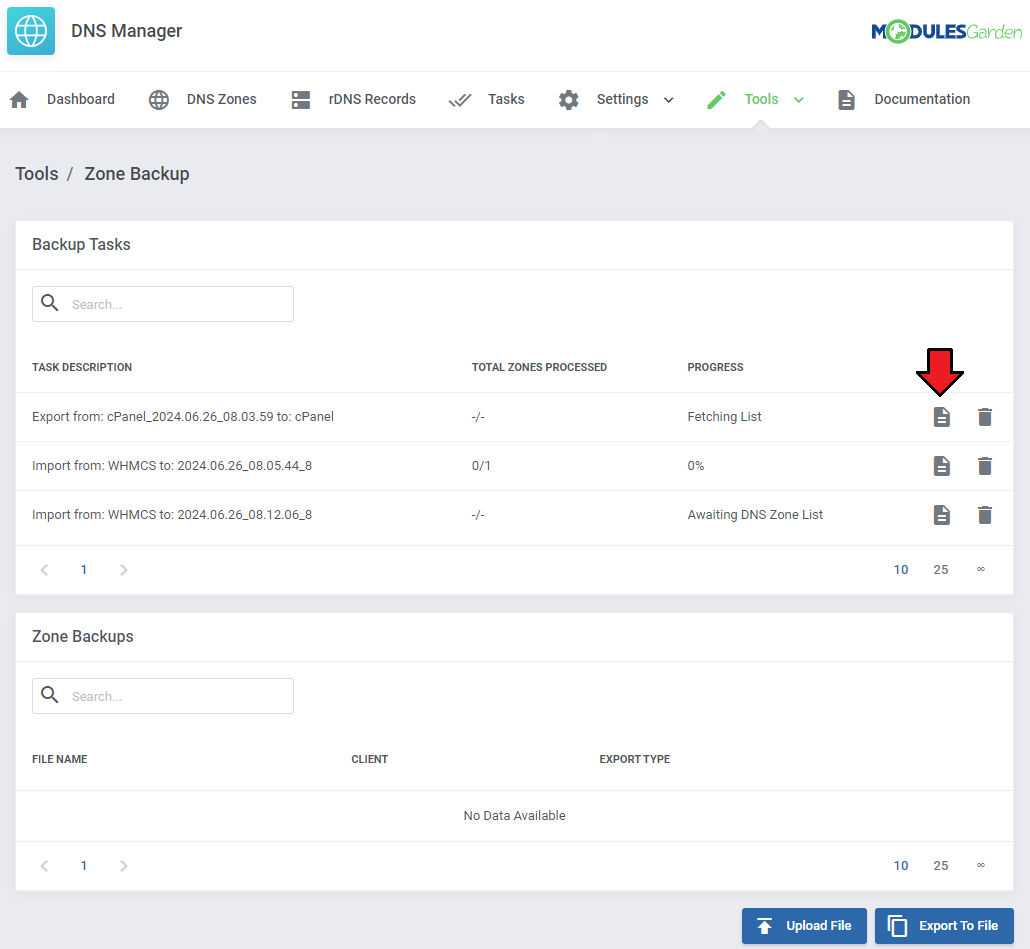Sort by File Name column header
1030x949 pixels.
tap(60, 759)
